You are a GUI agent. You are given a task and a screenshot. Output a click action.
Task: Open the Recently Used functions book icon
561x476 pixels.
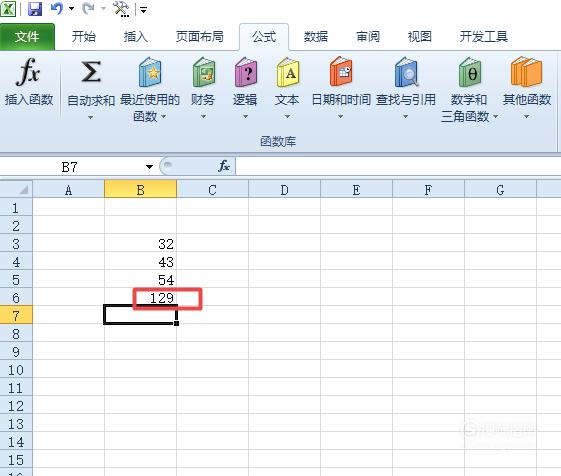[150, 73]
